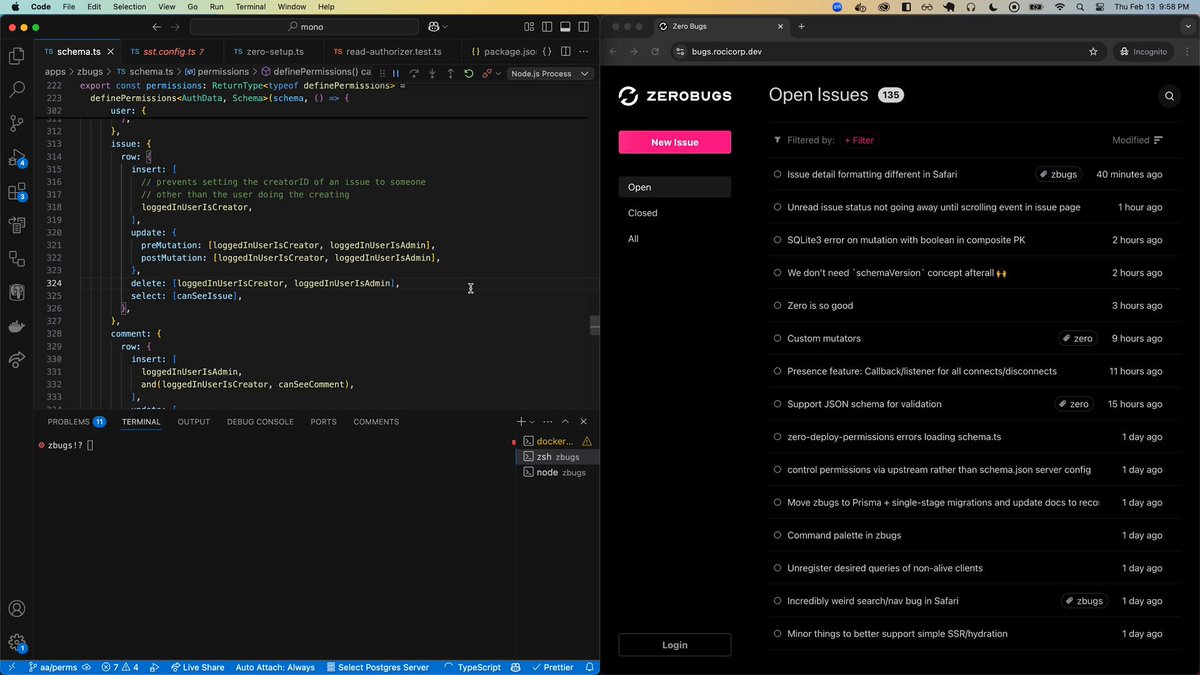The height and width of the screenshot is (675, 1200).
Task: Pause the debug session
Action: 396,73
